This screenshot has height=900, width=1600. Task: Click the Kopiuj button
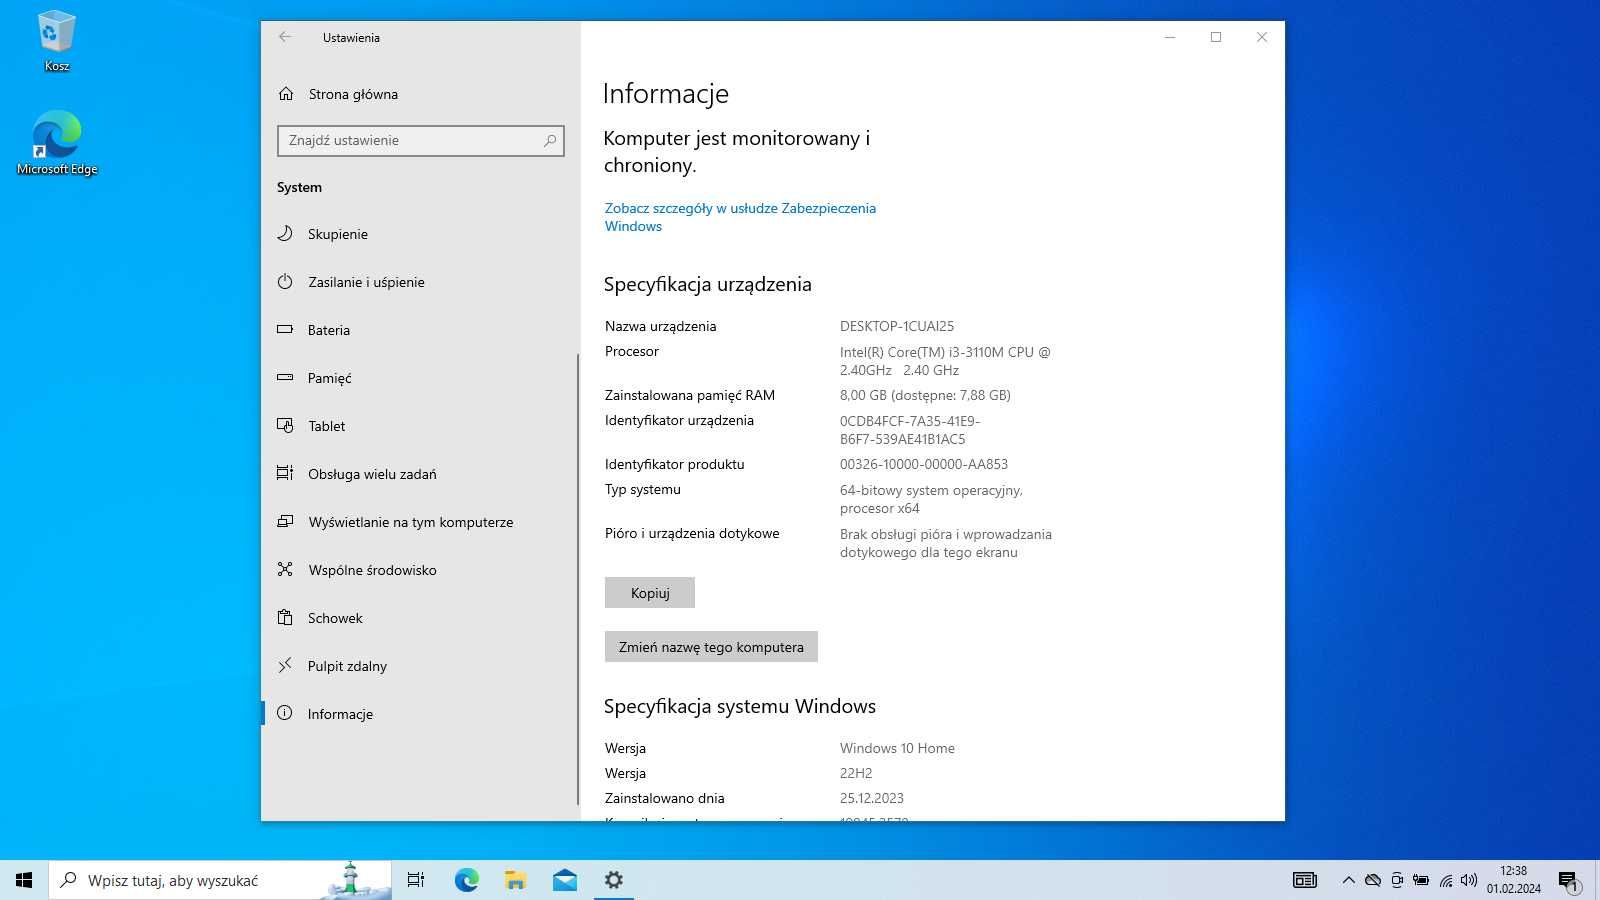point(650,593)
